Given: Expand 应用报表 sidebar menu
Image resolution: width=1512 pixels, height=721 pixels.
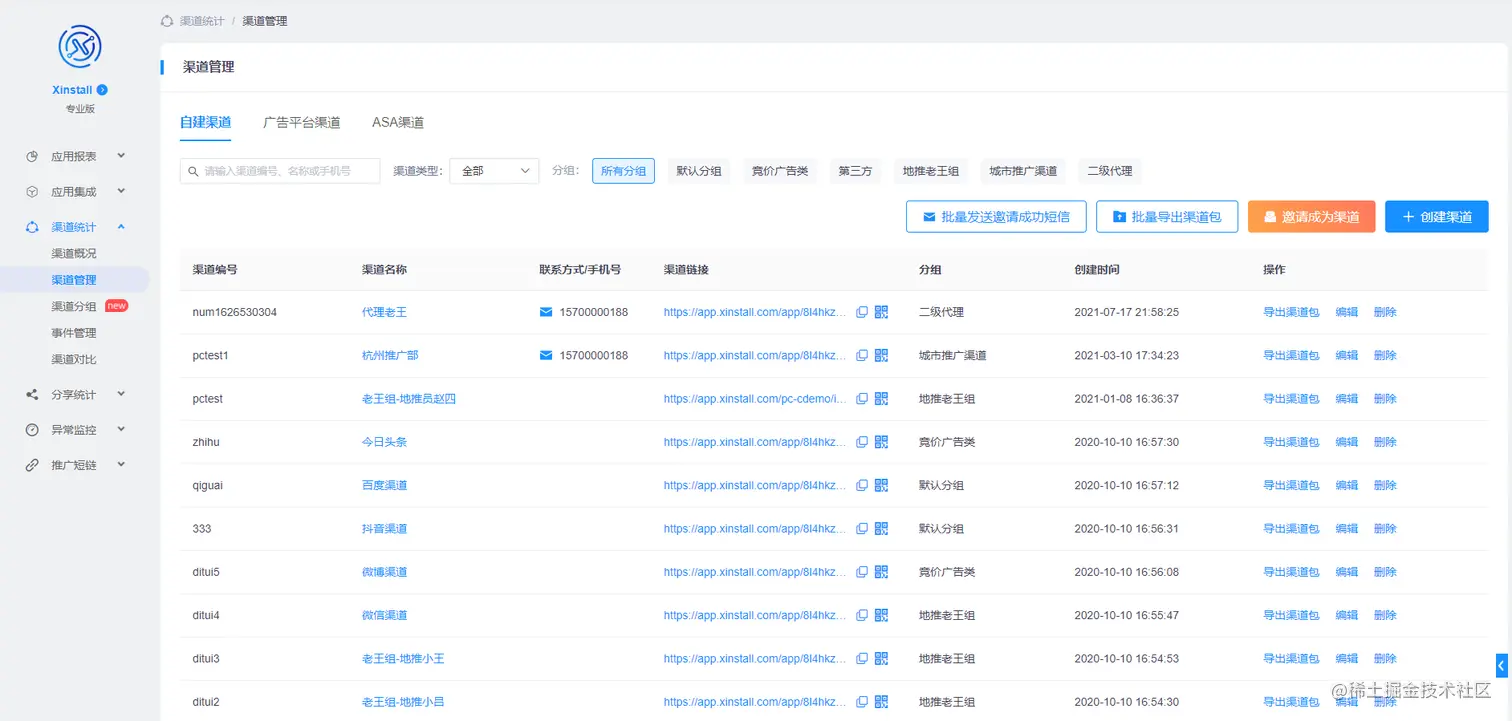Looking at the screenshot, I should [x=75, y=156].
